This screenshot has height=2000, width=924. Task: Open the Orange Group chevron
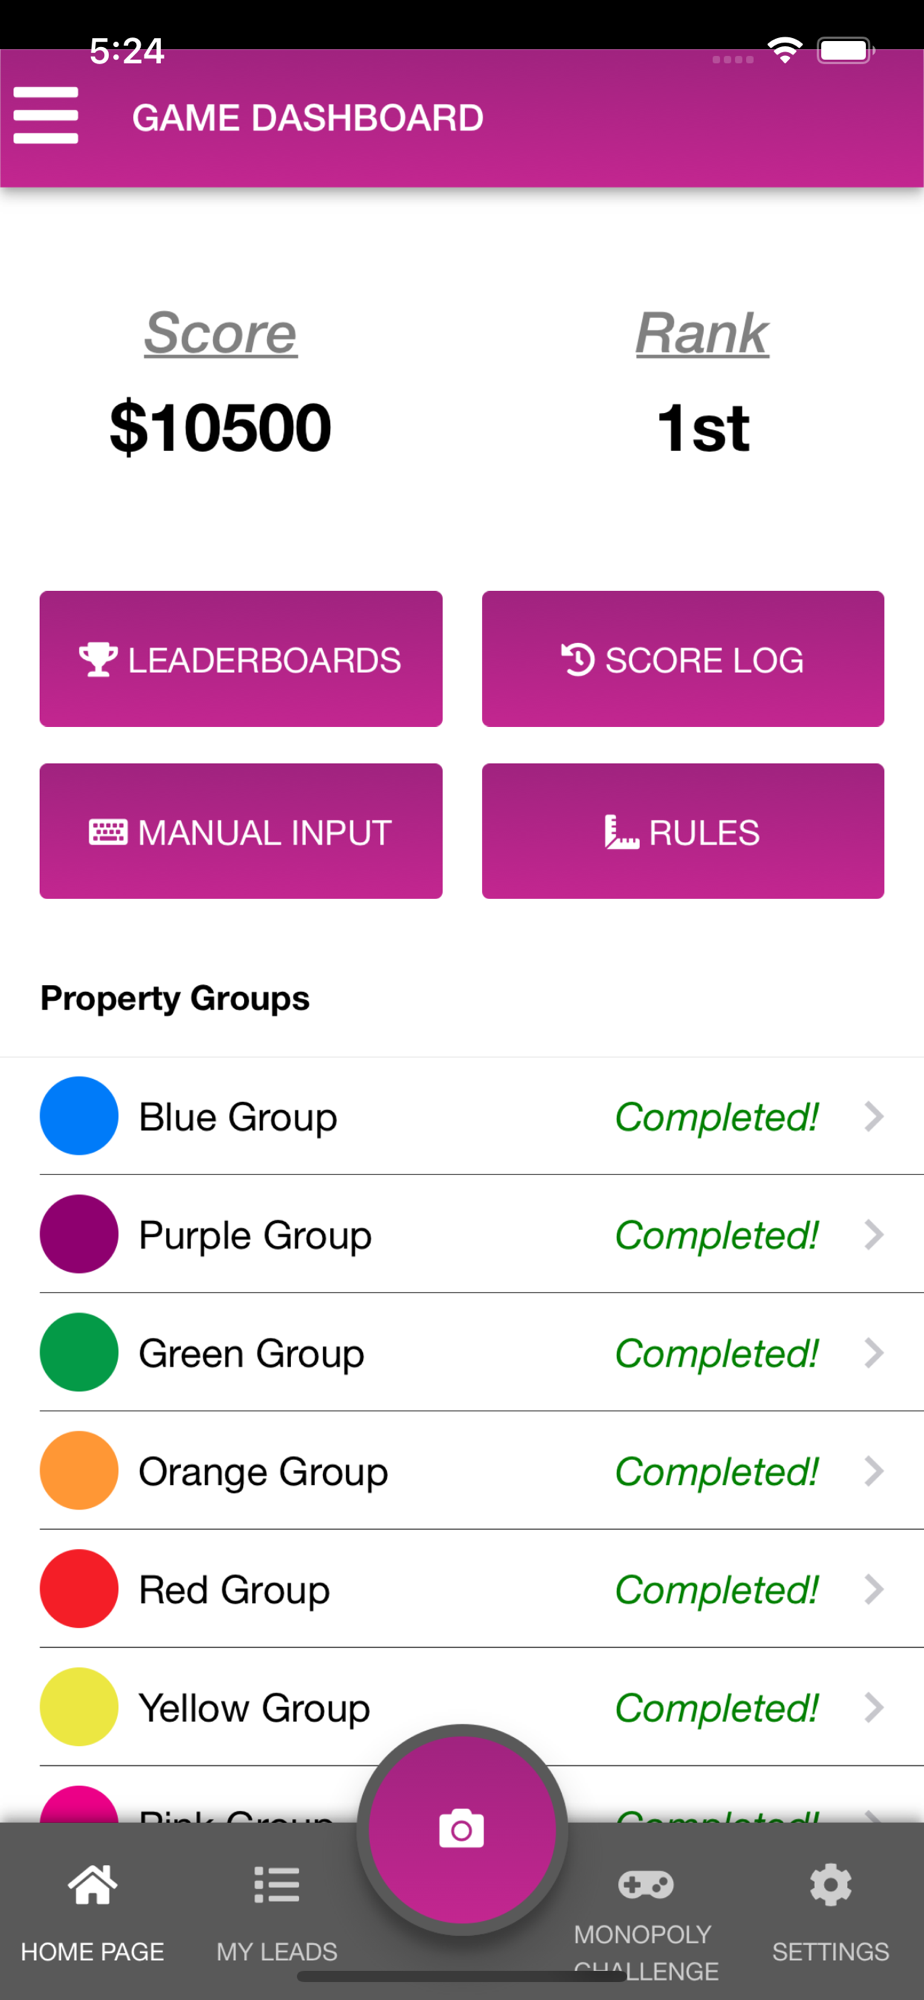[x=874, y=1470]
